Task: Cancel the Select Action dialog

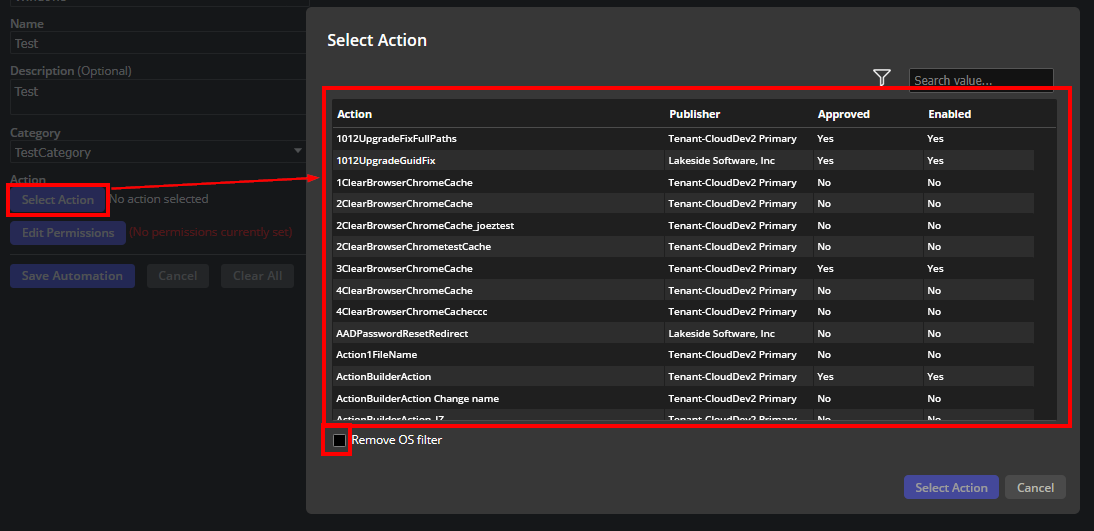Action: point(1035,487)
